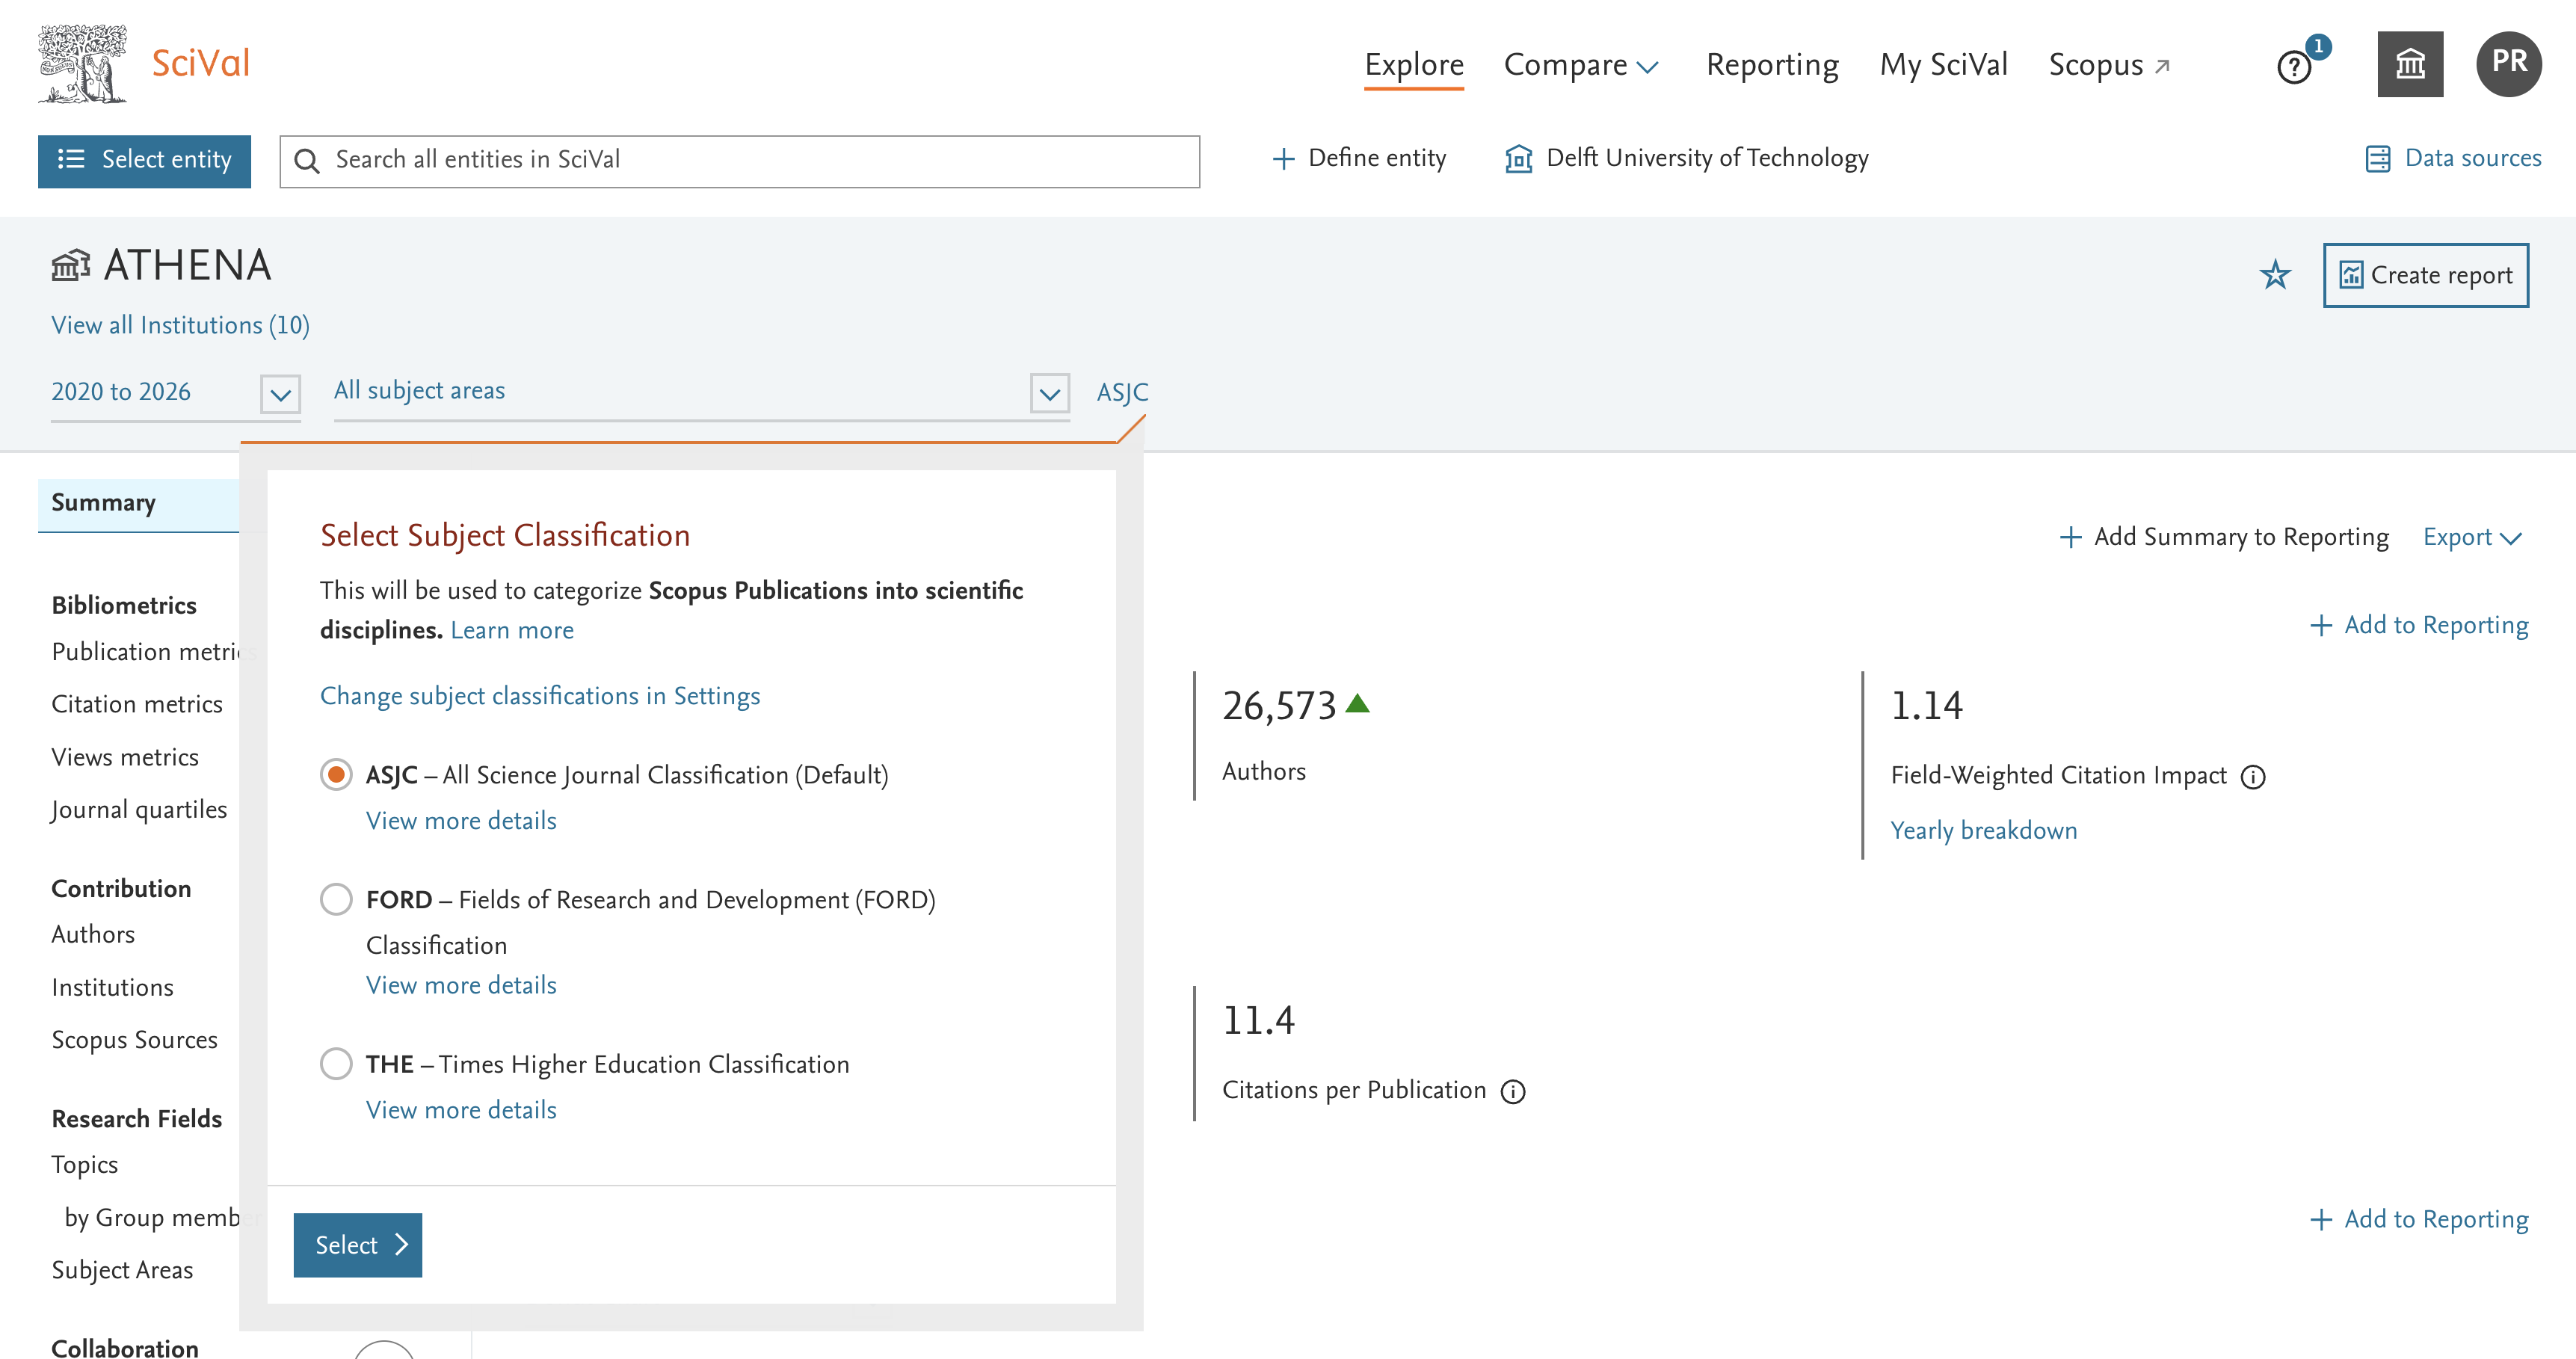Click the Select entity button
Screen dimensions: 2576x1359
[144, 161]
